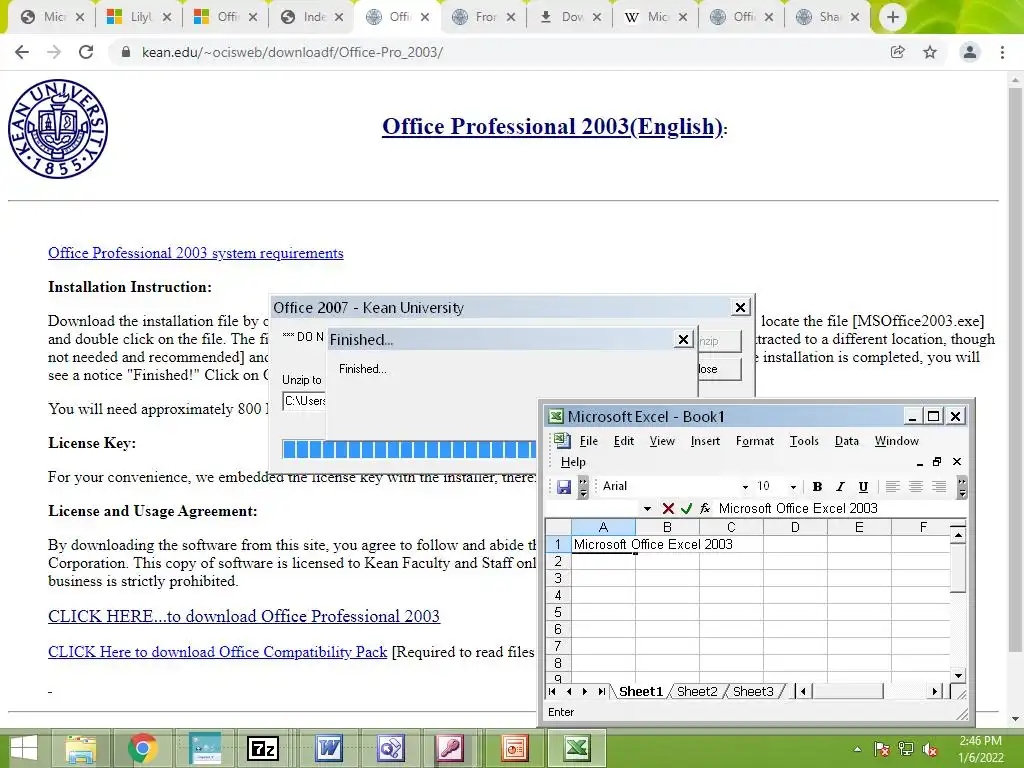Screen dimensions: 1024x768
Task: Click the muted volume tray icon
Action: pos(931,750)
